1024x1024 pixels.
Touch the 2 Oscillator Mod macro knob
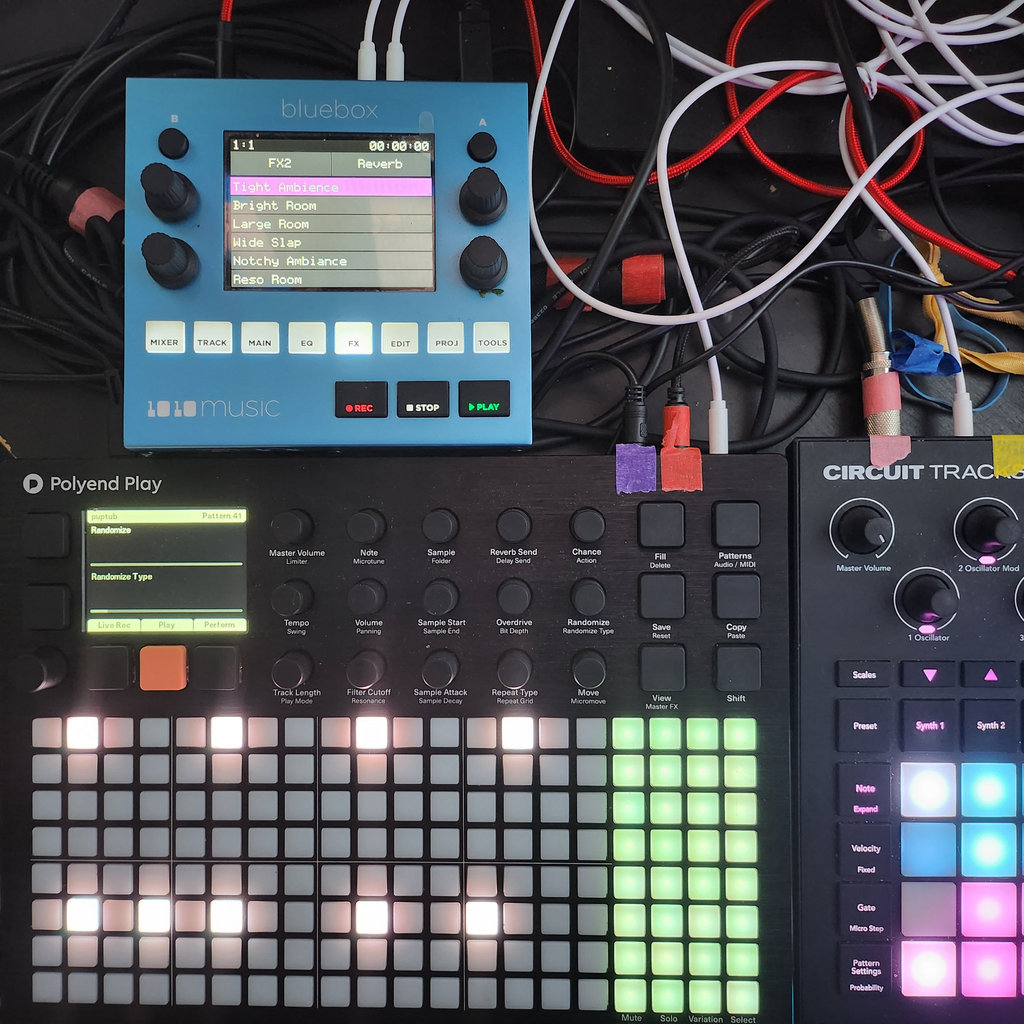click(x=987, y=529)
